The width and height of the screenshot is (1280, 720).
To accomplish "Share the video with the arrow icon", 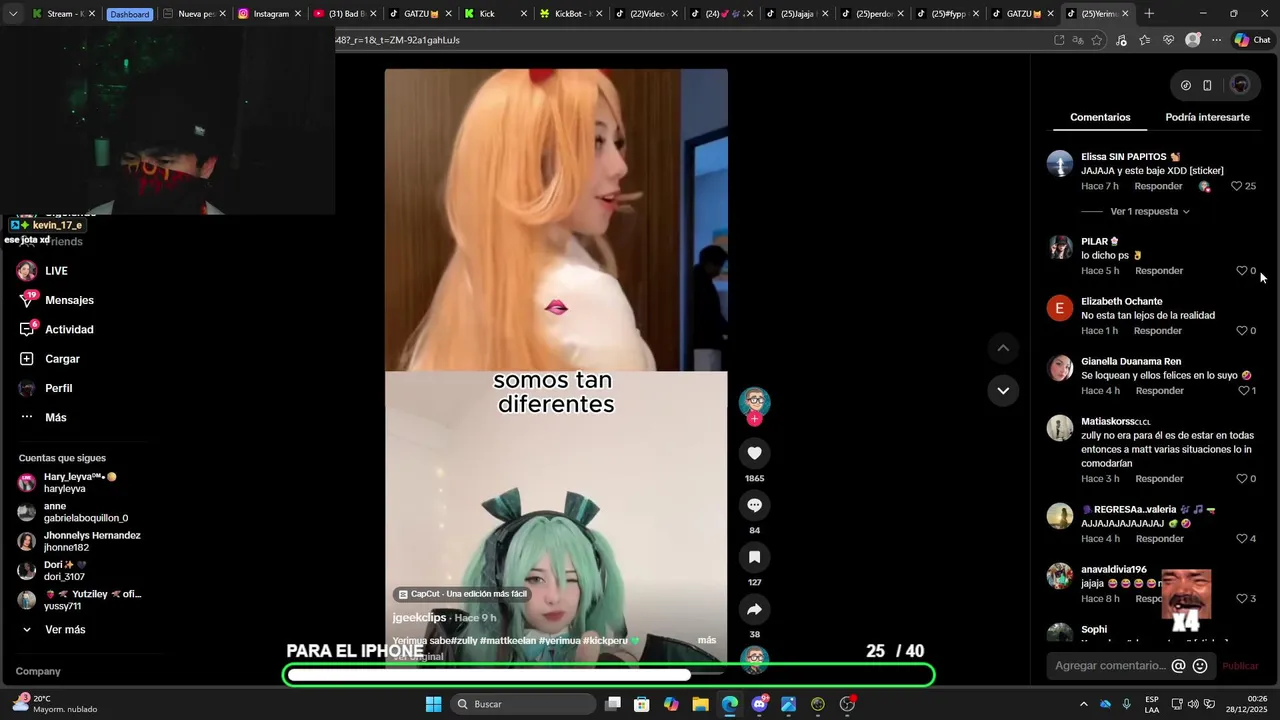I will click(754, 609).
